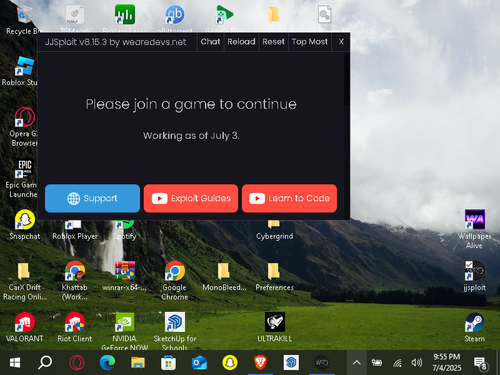The height and width of the screenshot is (375, 500).
Task: Click the taskbar clock showing 9:55 PM
Action: 447,362
